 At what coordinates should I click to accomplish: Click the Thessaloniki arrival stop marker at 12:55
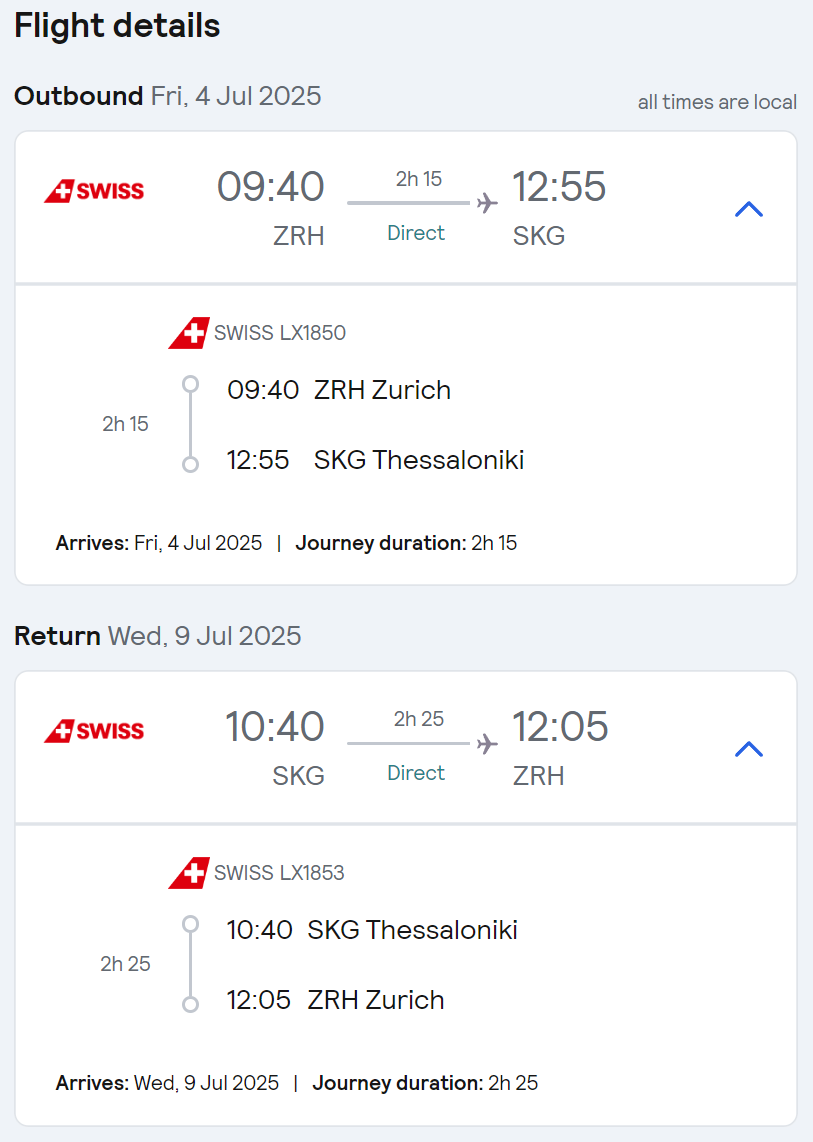[190, 464]
